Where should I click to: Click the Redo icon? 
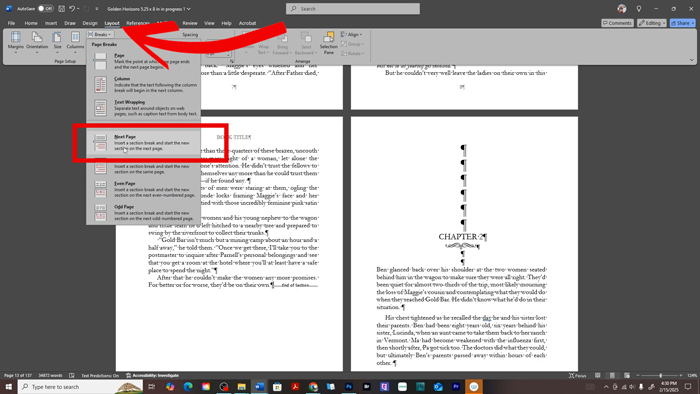point(87,8)
